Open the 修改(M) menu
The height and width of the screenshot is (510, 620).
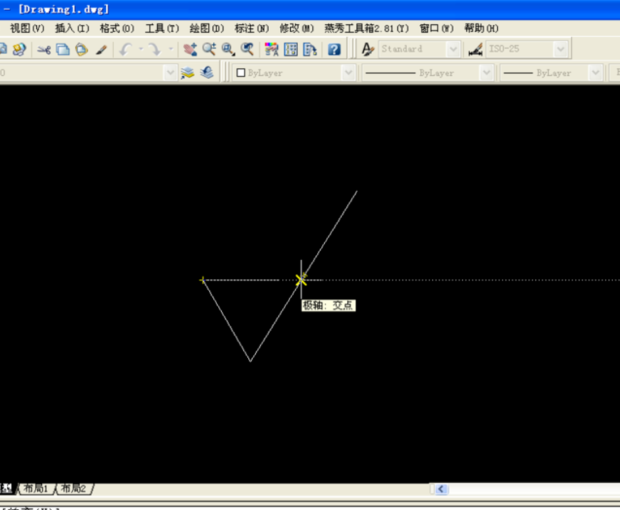pyautogui.click(x=297, y=28)
